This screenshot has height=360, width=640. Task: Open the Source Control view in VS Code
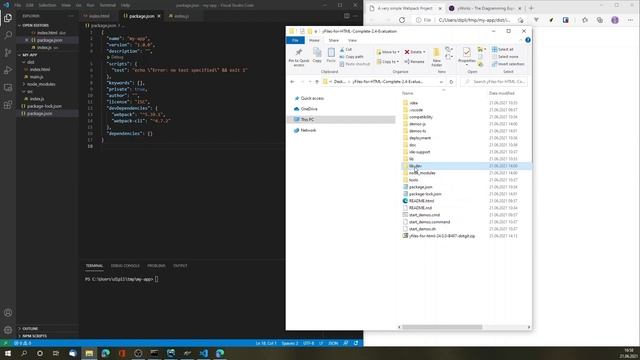[x=8, y=53]
